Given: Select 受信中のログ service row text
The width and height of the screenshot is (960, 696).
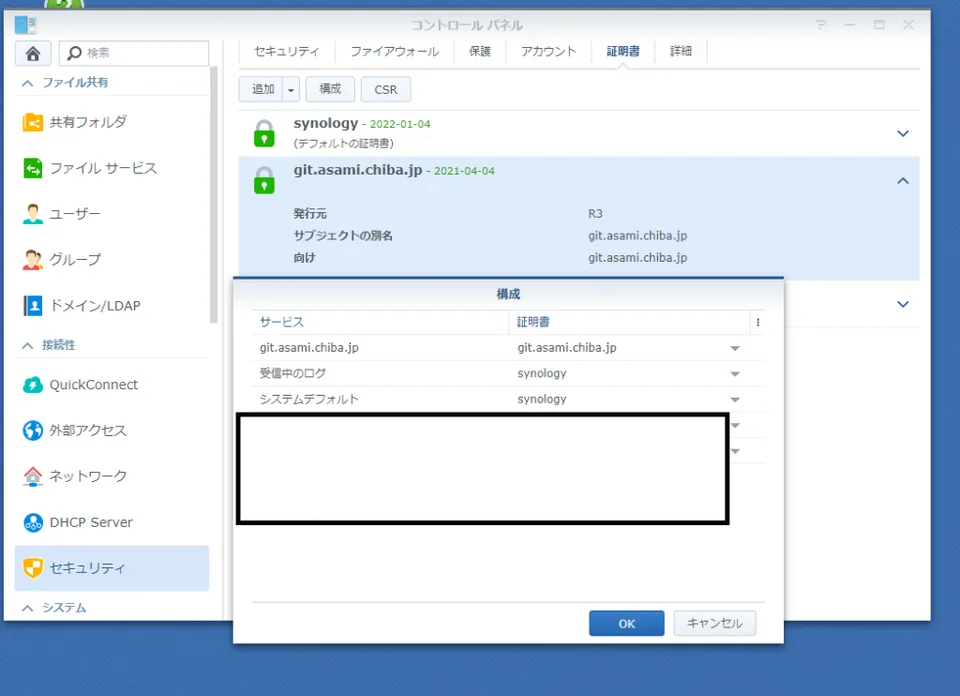Looking at the screenshot, I should tap(293, 373).
